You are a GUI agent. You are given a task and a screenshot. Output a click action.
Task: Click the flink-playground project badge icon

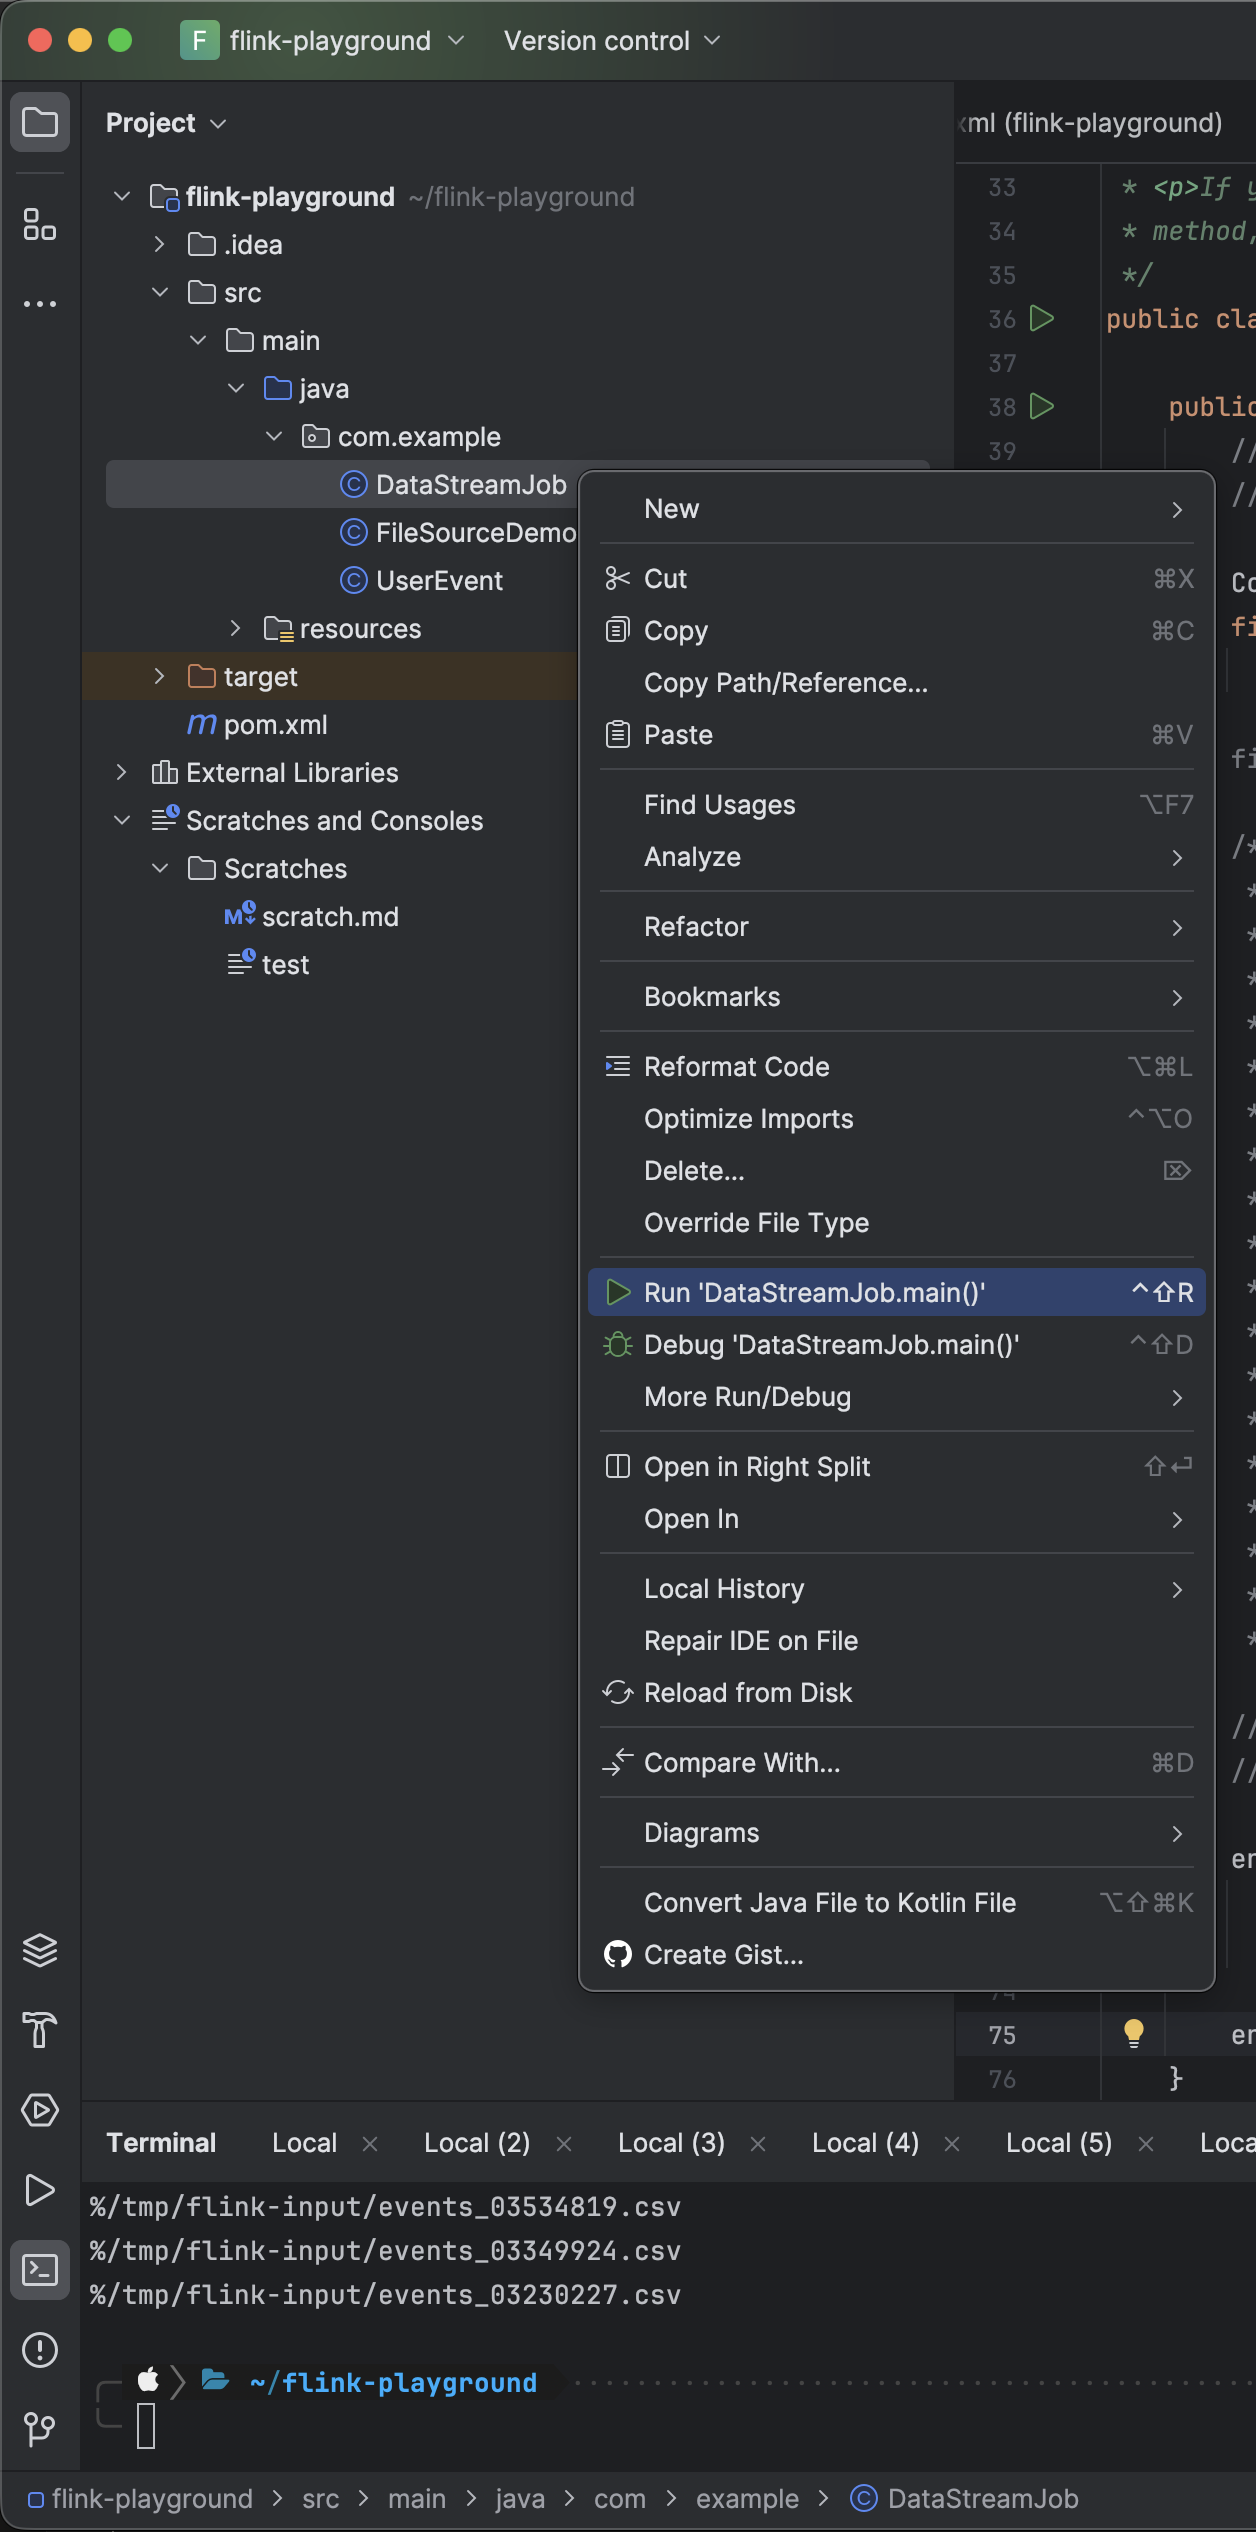(x=199, y=40)
